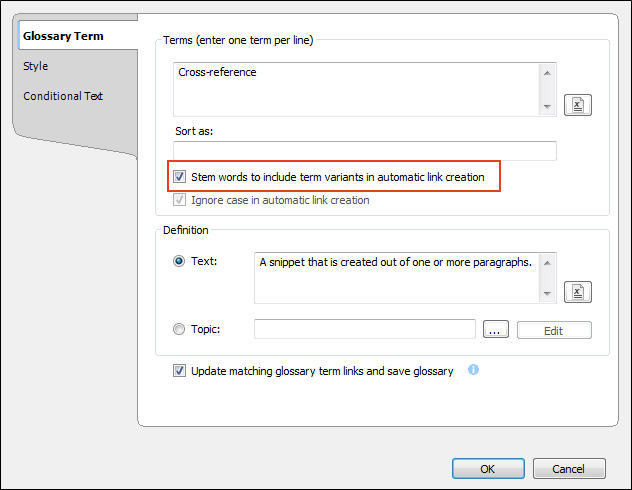Click the browse ellipsis button next to Topic
Viewport: 632px width, 490px height.
pyautogui.click(x=495, y=330)
